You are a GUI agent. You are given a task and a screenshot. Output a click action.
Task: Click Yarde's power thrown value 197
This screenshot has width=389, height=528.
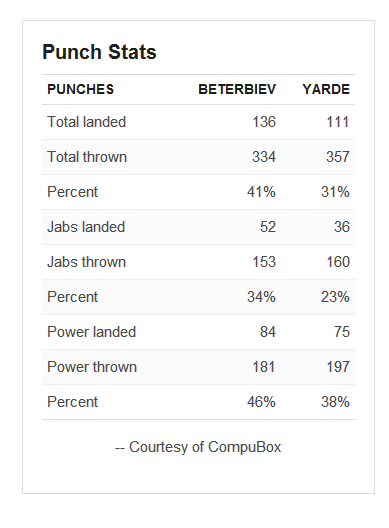(x=338, y=367)
